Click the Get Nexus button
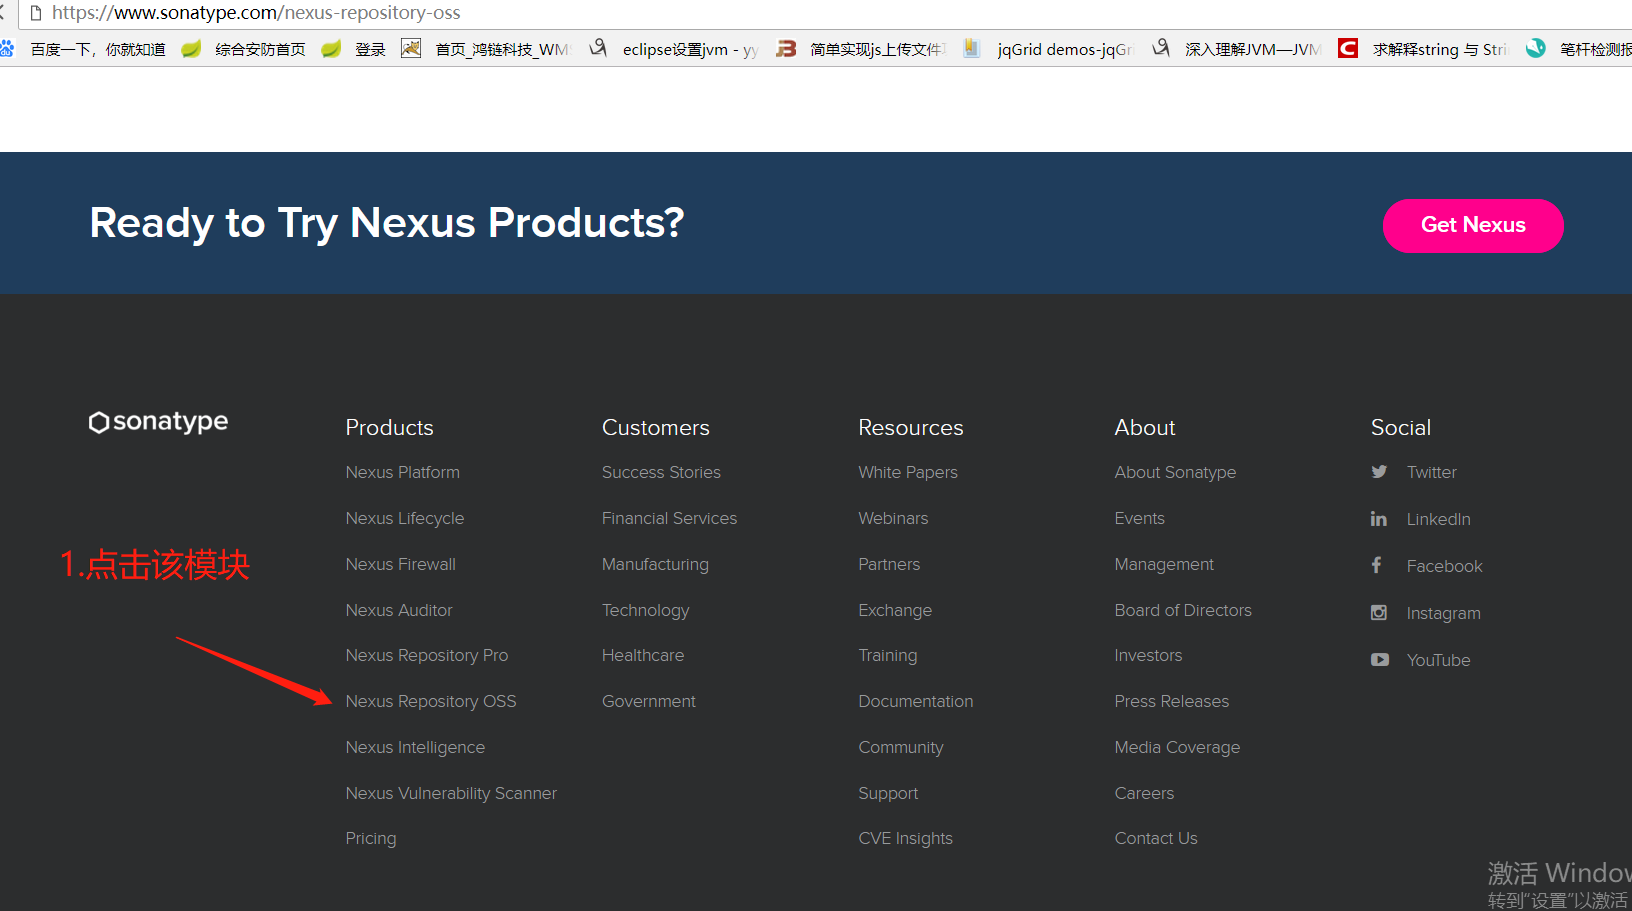Viewport: 1632px width, 911px height. click(1473, 226)
